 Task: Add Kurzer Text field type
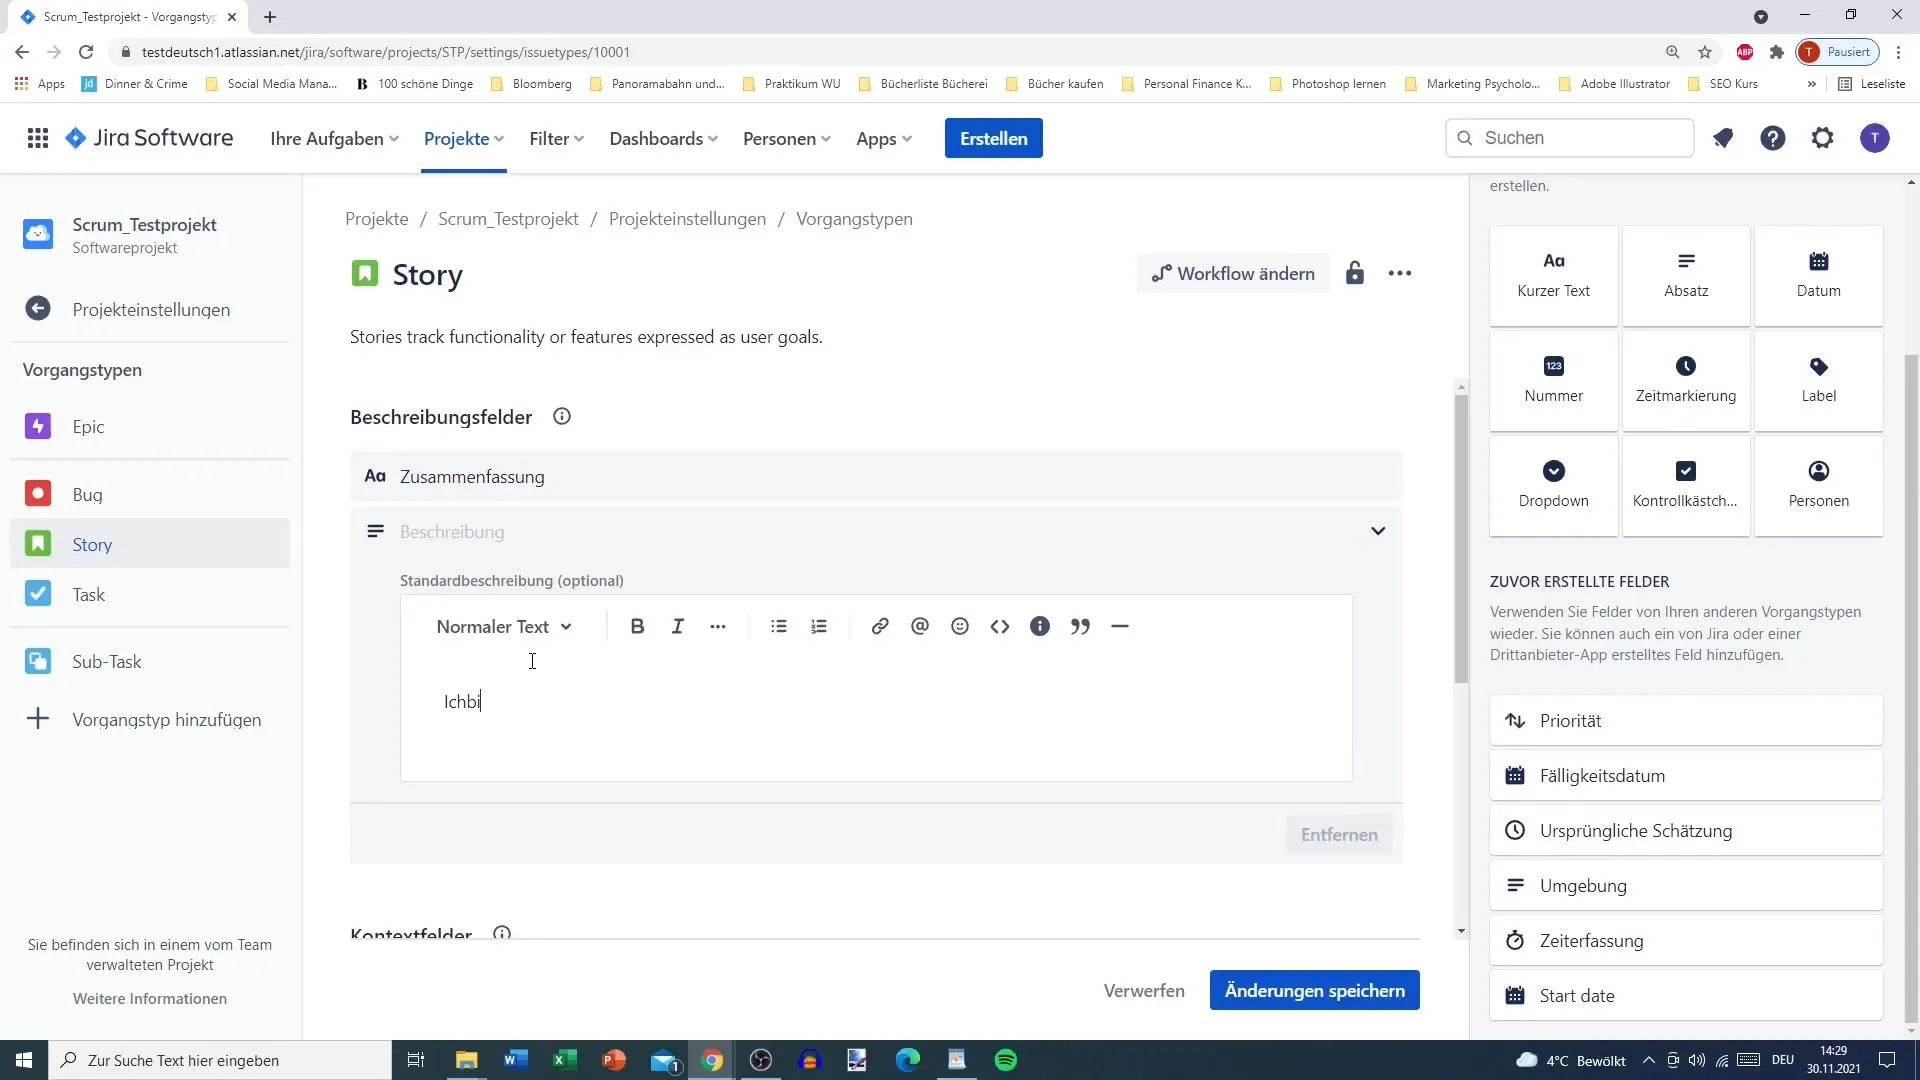(x=1553, y=275)
